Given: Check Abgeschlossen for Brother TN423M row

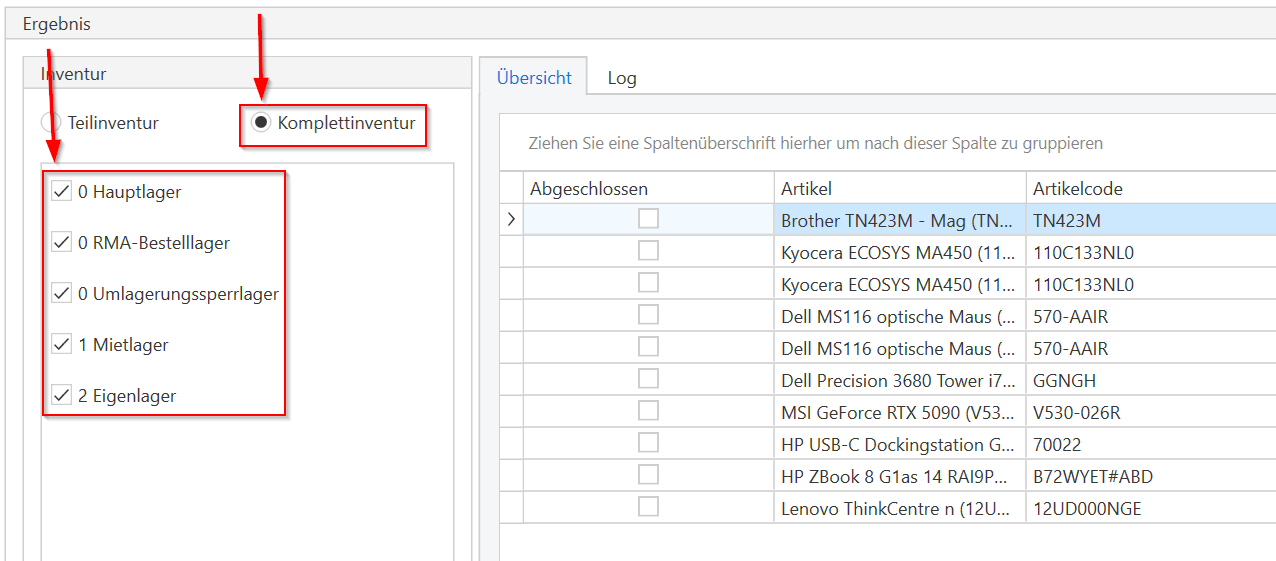Looking at the screenshot, I should pyautogui.click(x=648, y=219).
